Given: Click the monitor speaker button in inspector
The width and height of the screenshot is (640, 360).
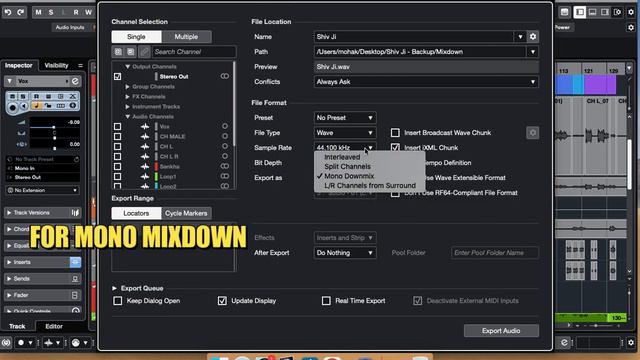Looking at the screenshot, I should (24, 106).
